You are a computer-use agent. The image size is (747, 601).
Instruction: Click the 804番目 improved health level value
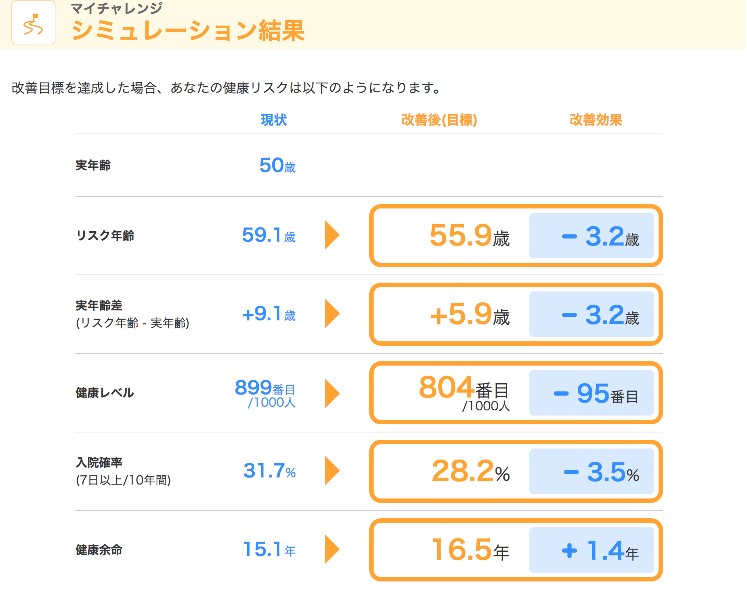pos(464,393)
